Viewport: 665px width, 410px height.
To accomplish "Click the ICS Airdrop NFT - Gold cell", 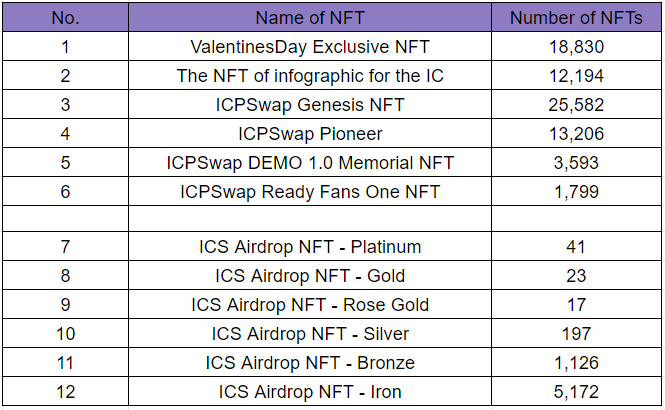I will (310, 276).
